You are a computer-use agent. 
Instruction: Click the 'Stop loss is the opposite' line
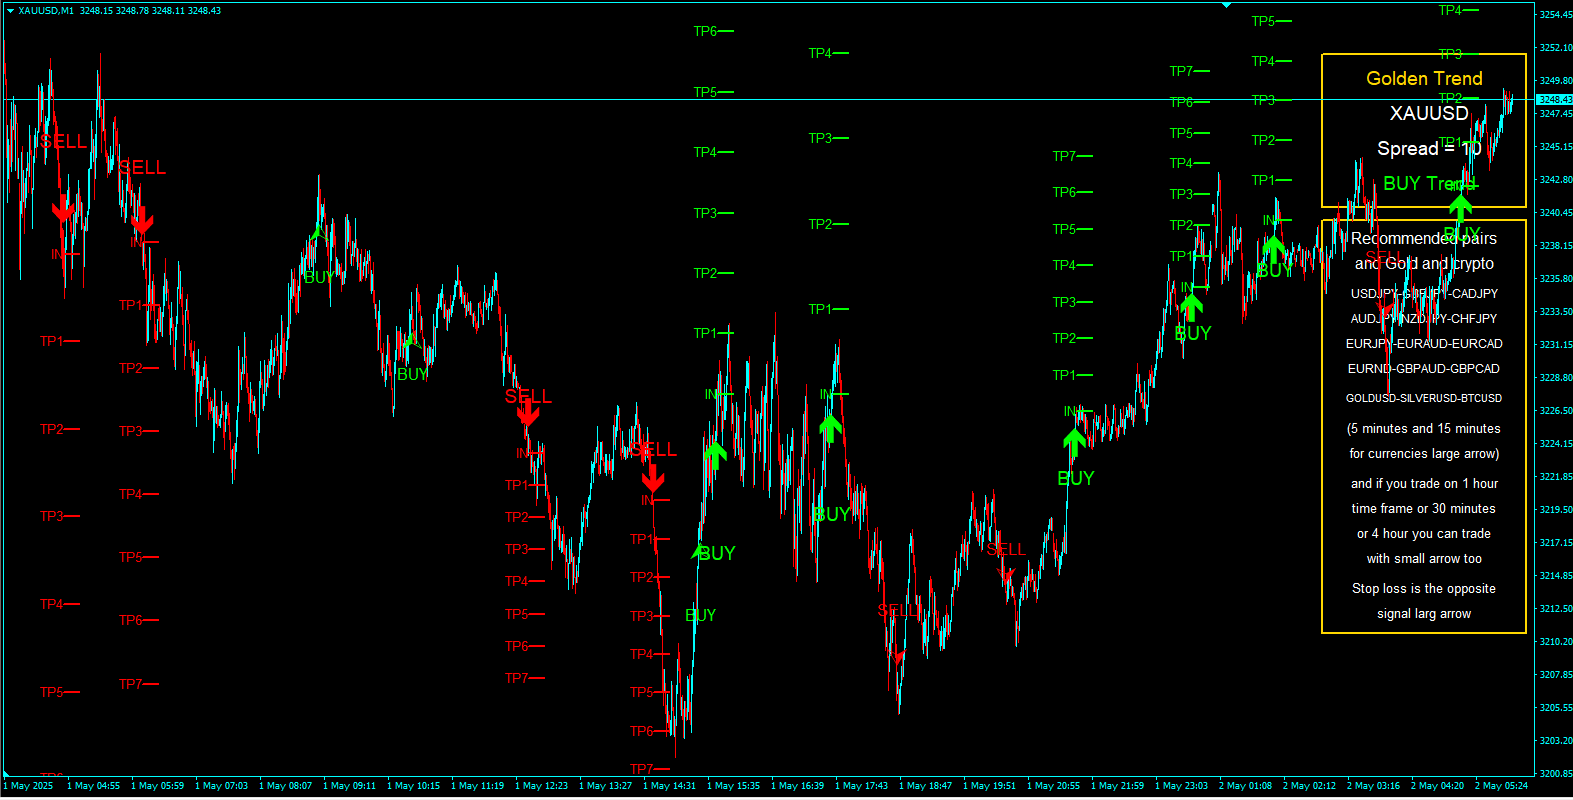tap(1424, 588)
